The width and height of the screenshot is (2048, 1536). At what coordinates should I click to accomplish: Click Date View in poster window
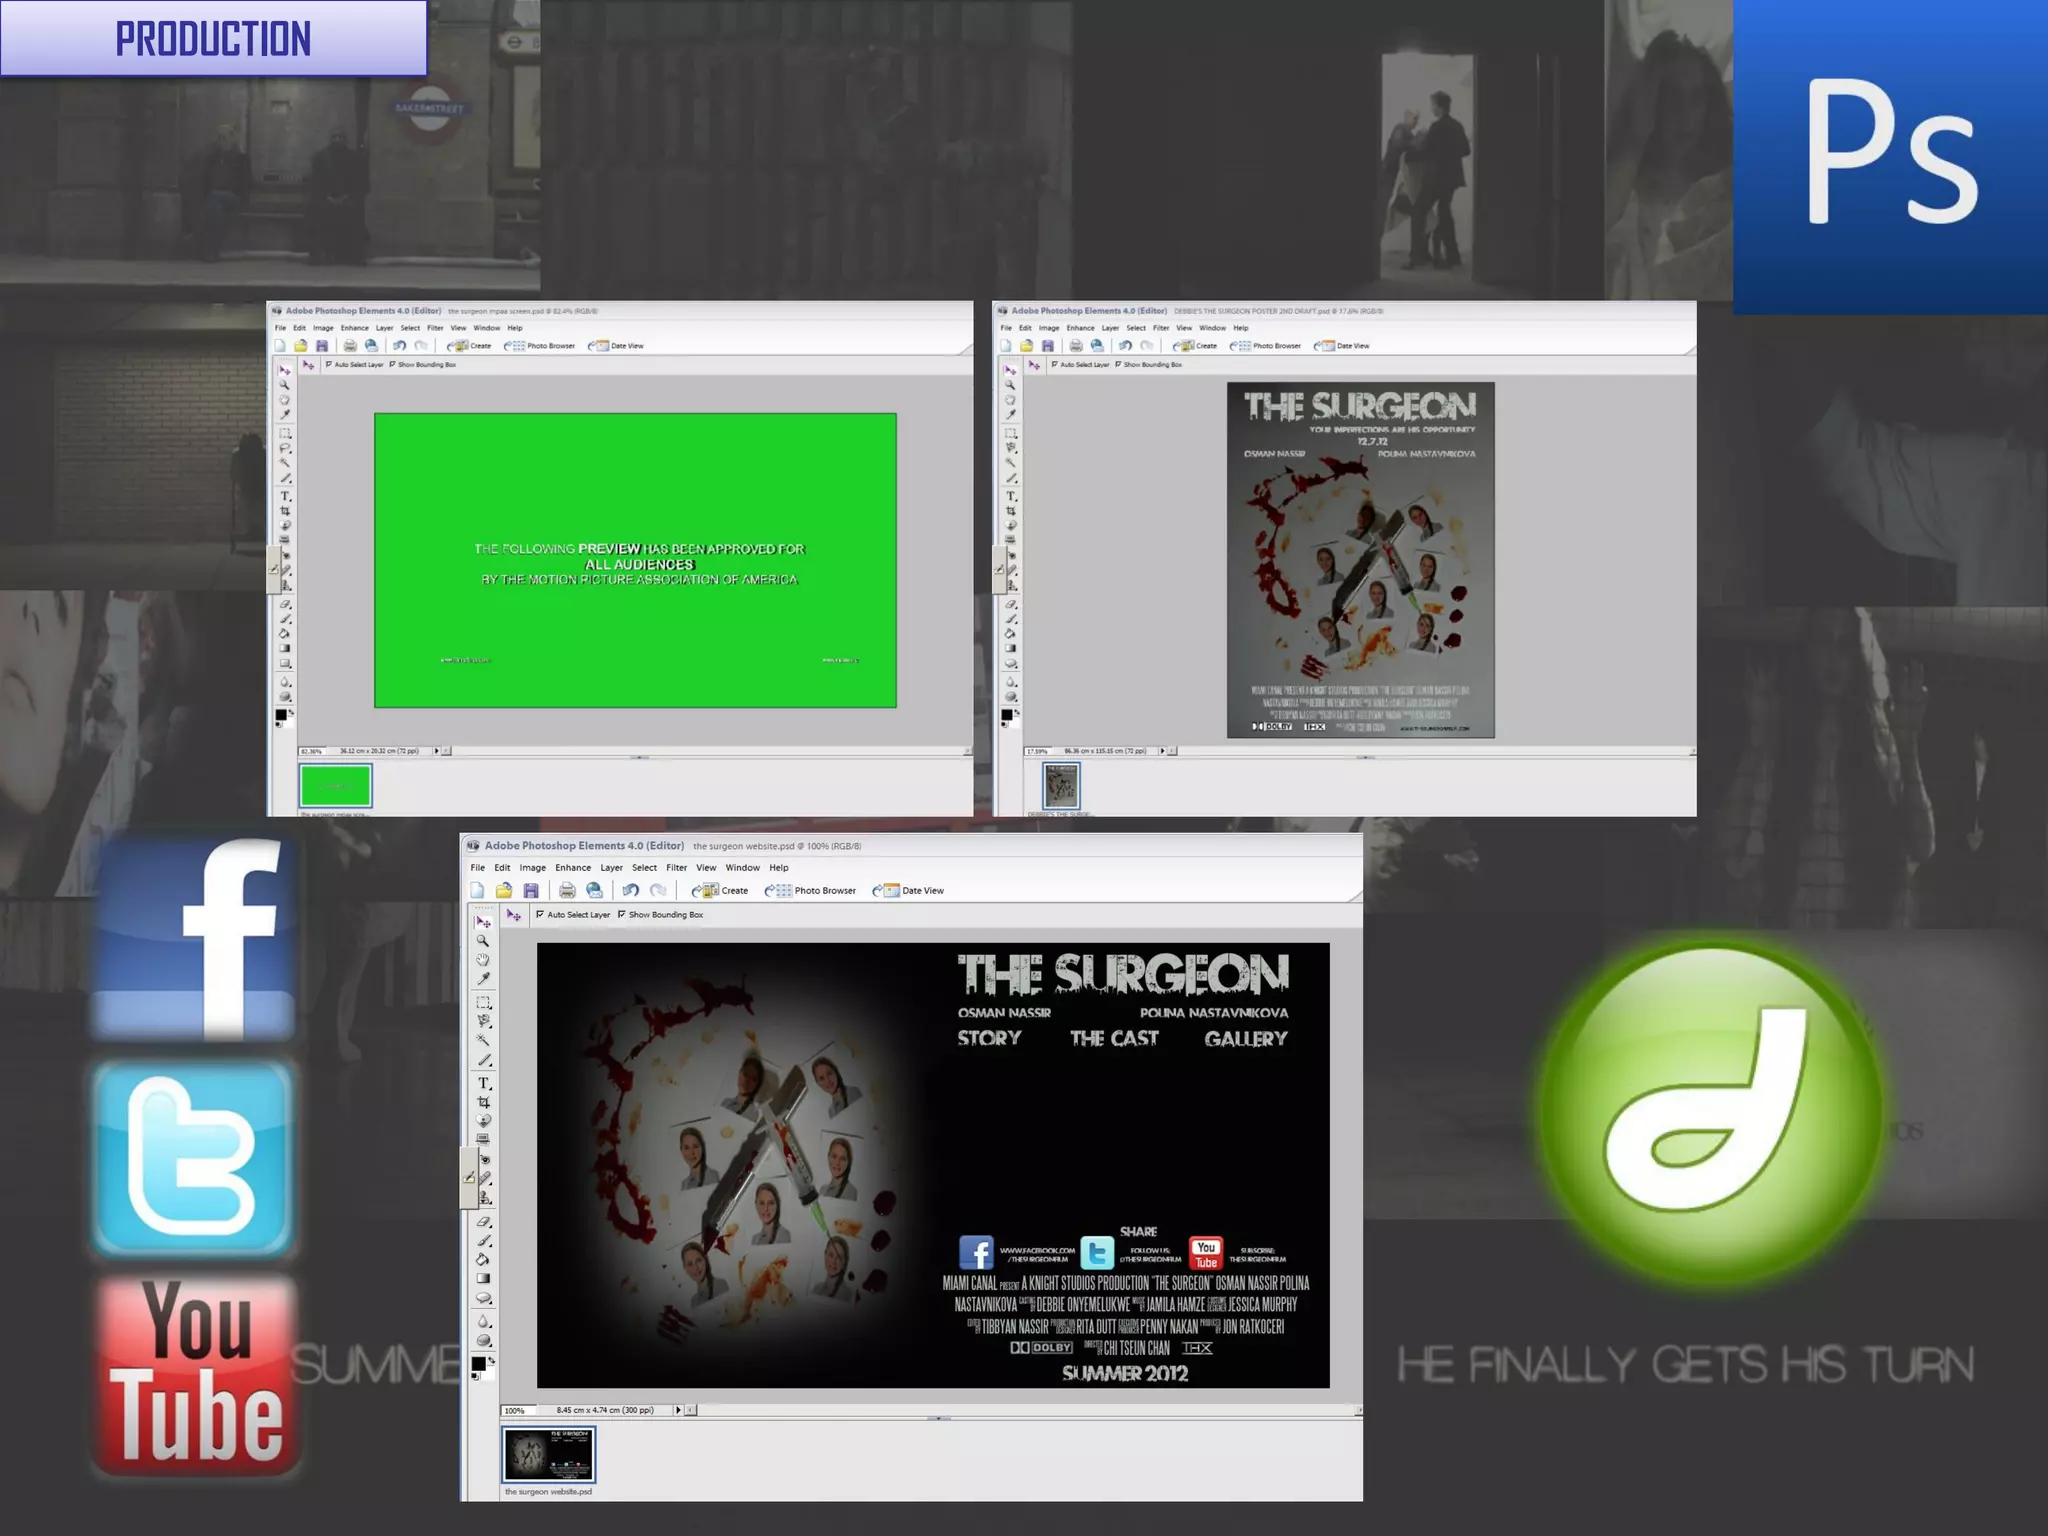(1342, 346)
